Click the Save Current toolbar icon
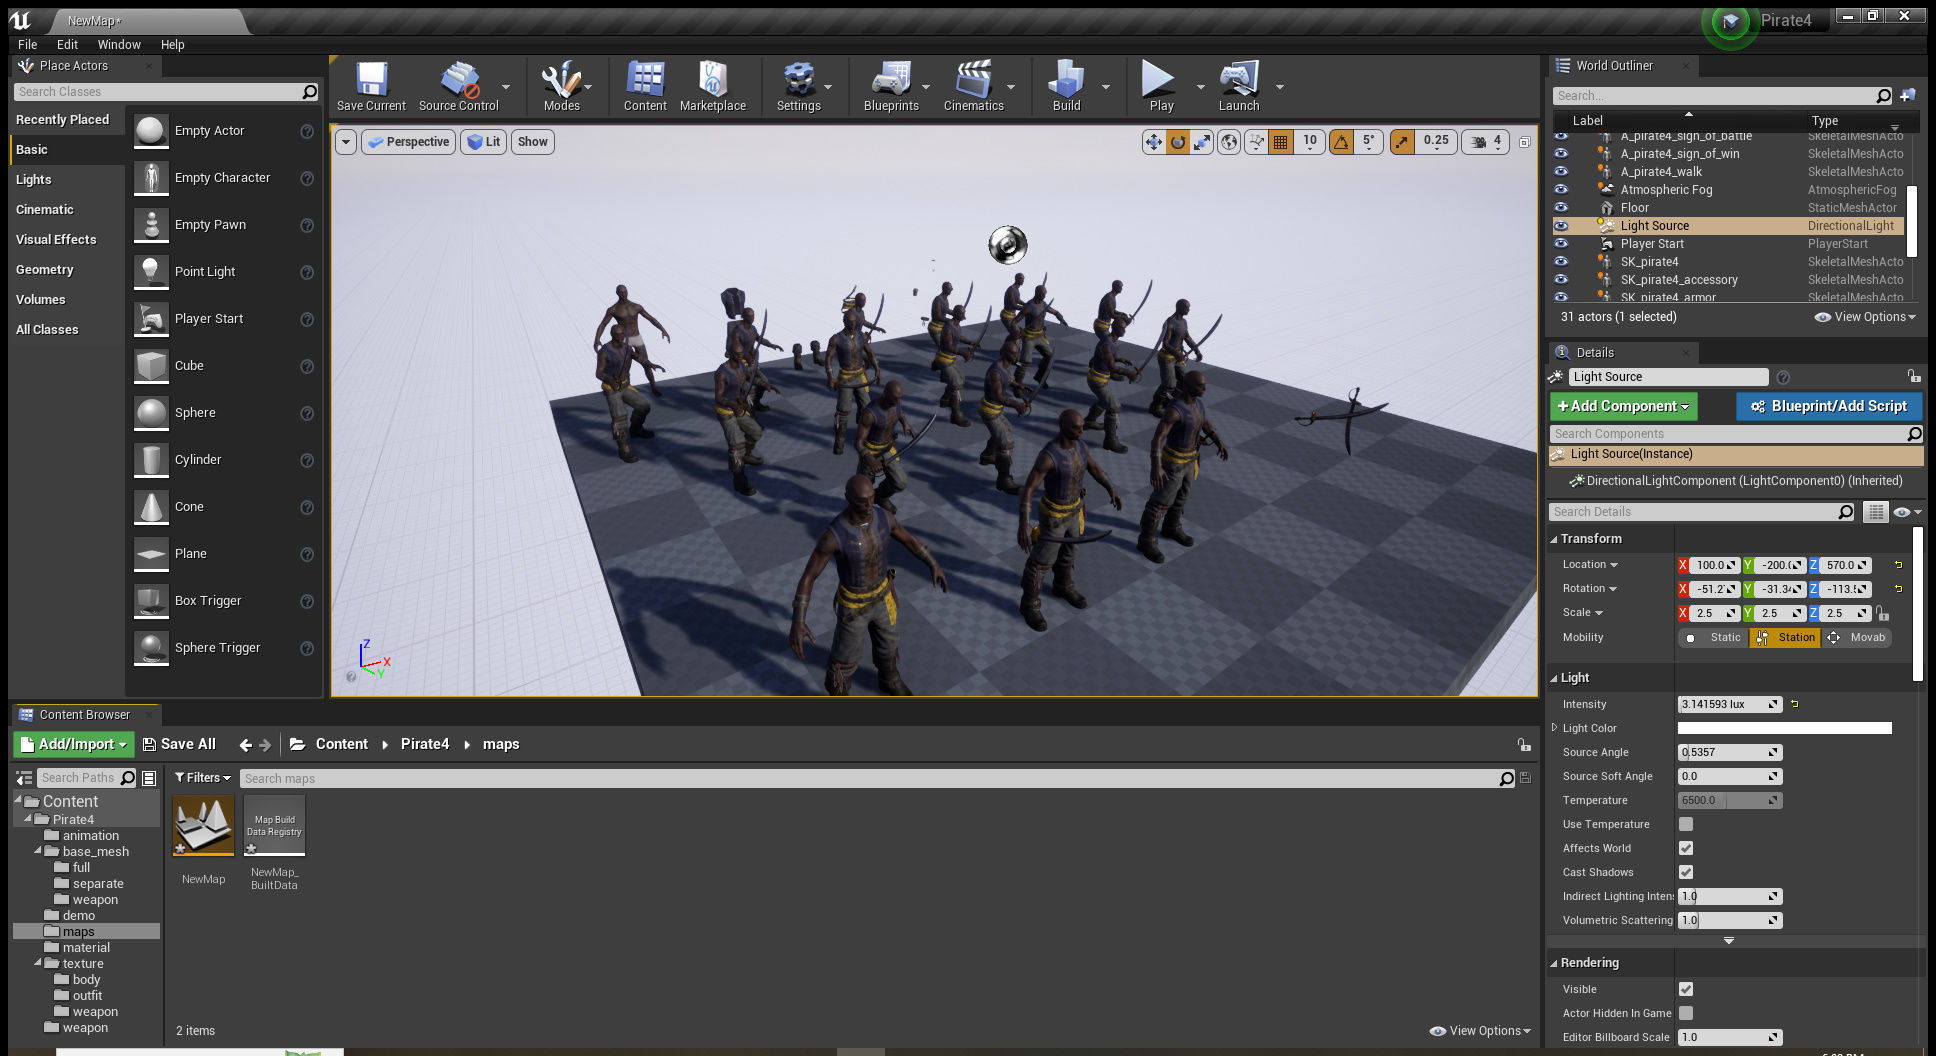Viewport: 1936px width, 1056px height. [371, 86]
